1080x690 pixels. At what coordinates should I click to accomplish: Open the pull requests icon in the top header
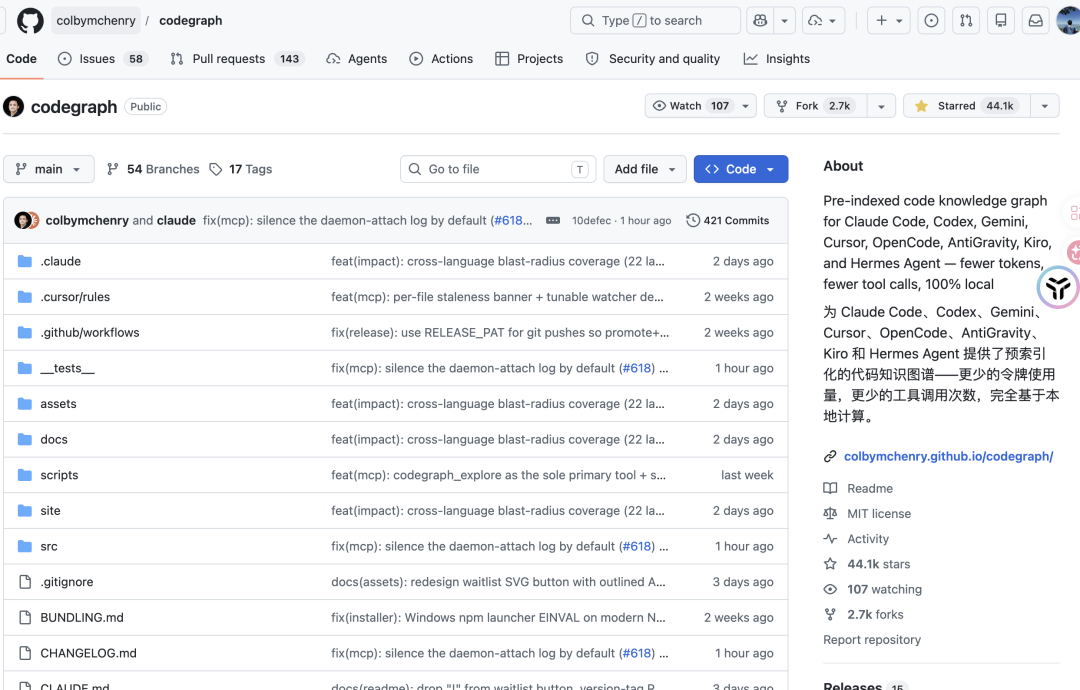pos(966,21)
